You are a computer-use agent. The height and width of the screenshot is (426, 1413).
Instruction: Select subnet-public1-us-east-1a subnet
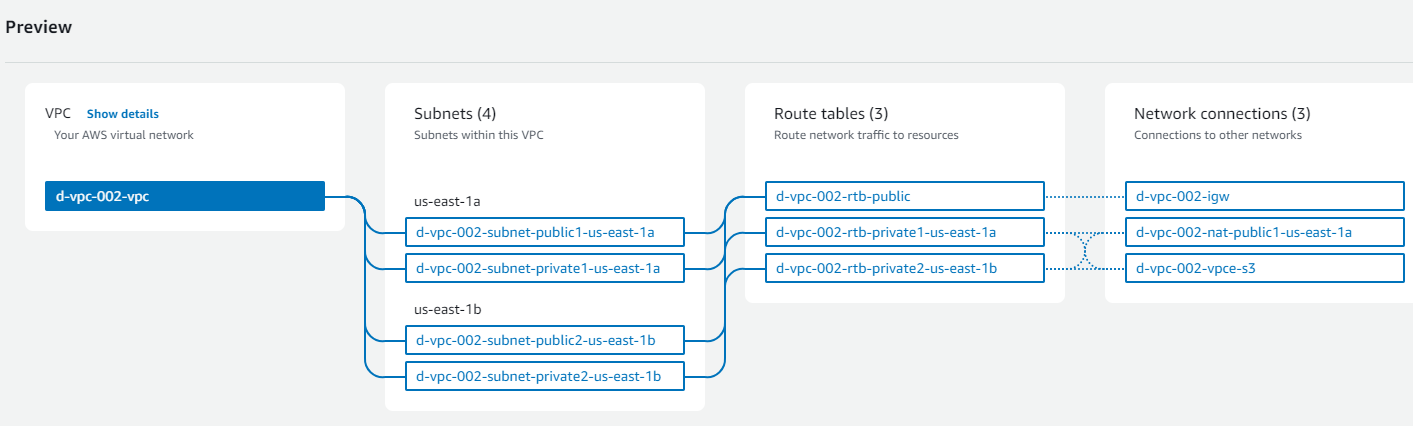pos(544,233)
